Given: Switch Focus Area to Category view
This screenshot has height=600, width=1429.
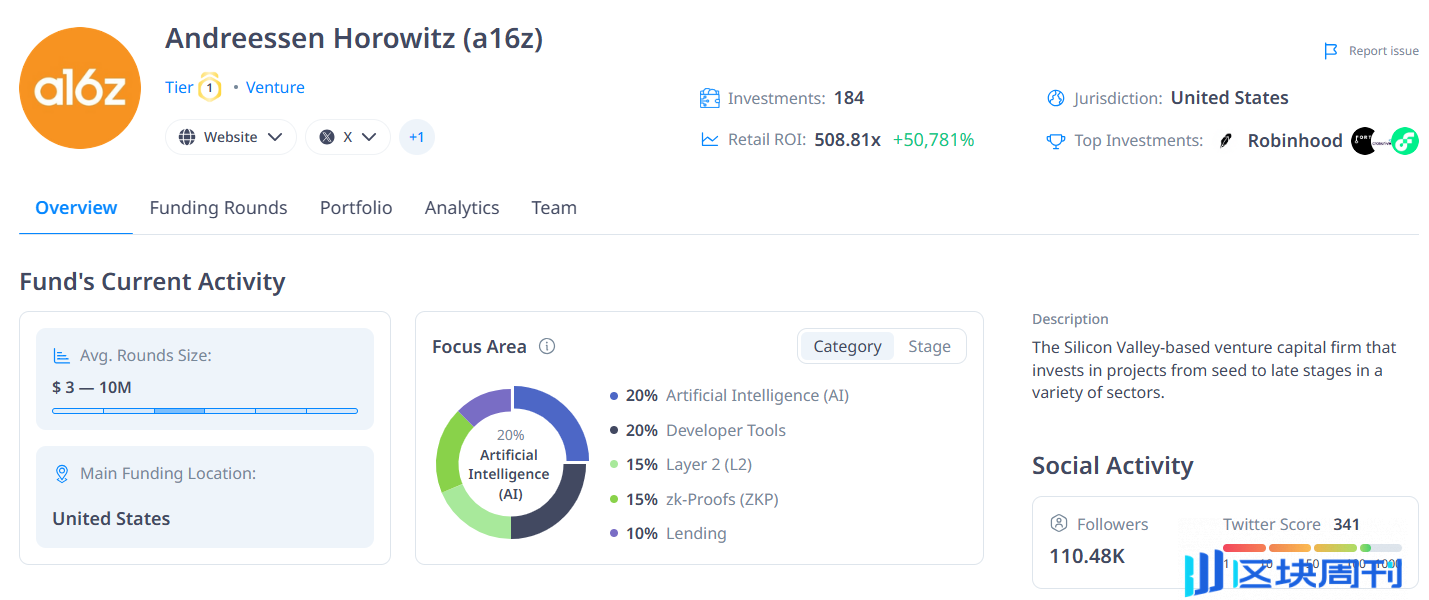Looking at the screenshot, I should 847,346.
